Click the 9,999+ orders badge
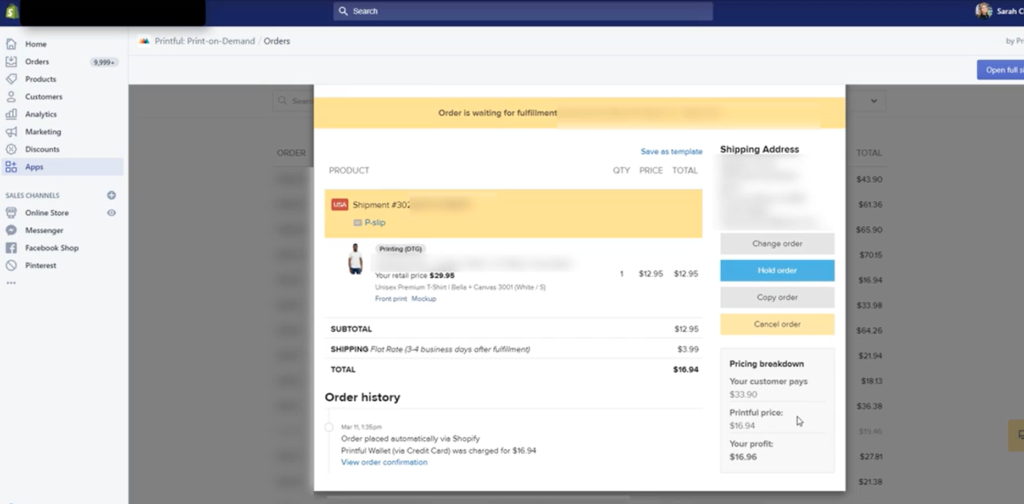1024x504 pixels. pyautogui.click(x=104, y=63)
